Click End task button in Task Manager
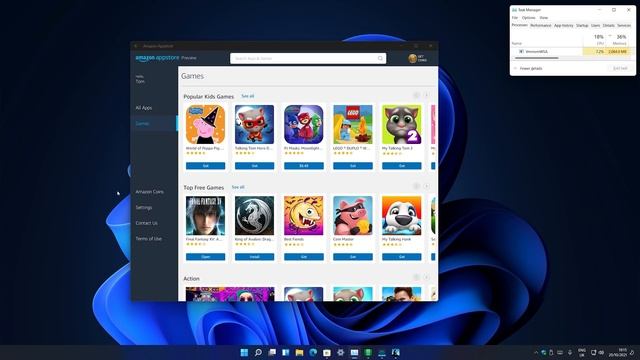This screenshot has height=360, width=640. [620, 68]
